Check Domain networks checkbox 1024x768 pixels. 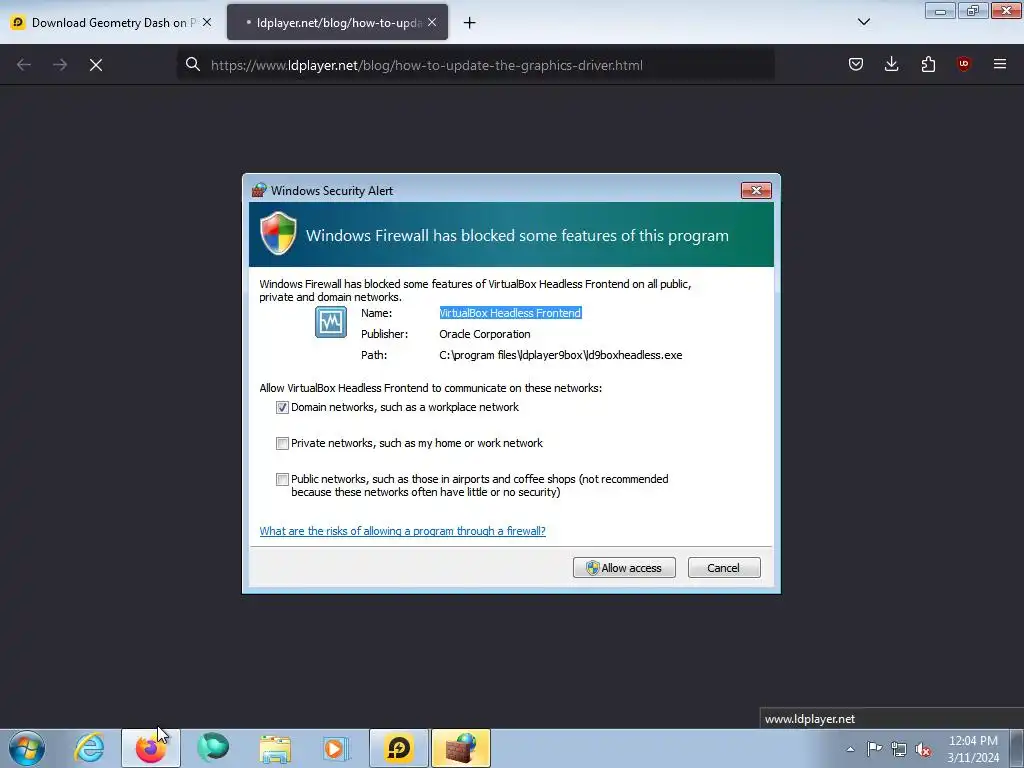click(282, 408)
